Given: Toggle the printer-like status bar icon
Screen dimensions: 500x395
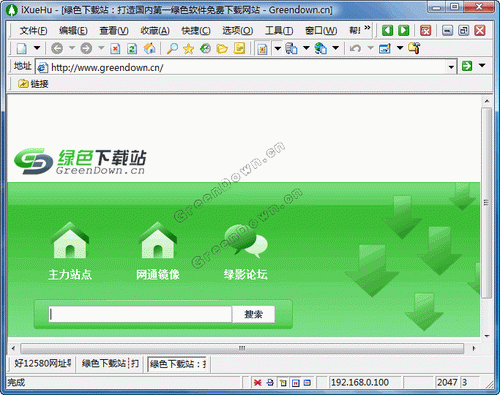Looking at the screenshot, I should (x=270, y=383).
